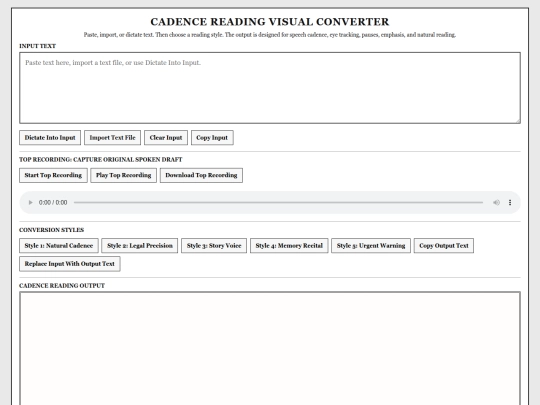Copy Output Text

coord(444,246)
